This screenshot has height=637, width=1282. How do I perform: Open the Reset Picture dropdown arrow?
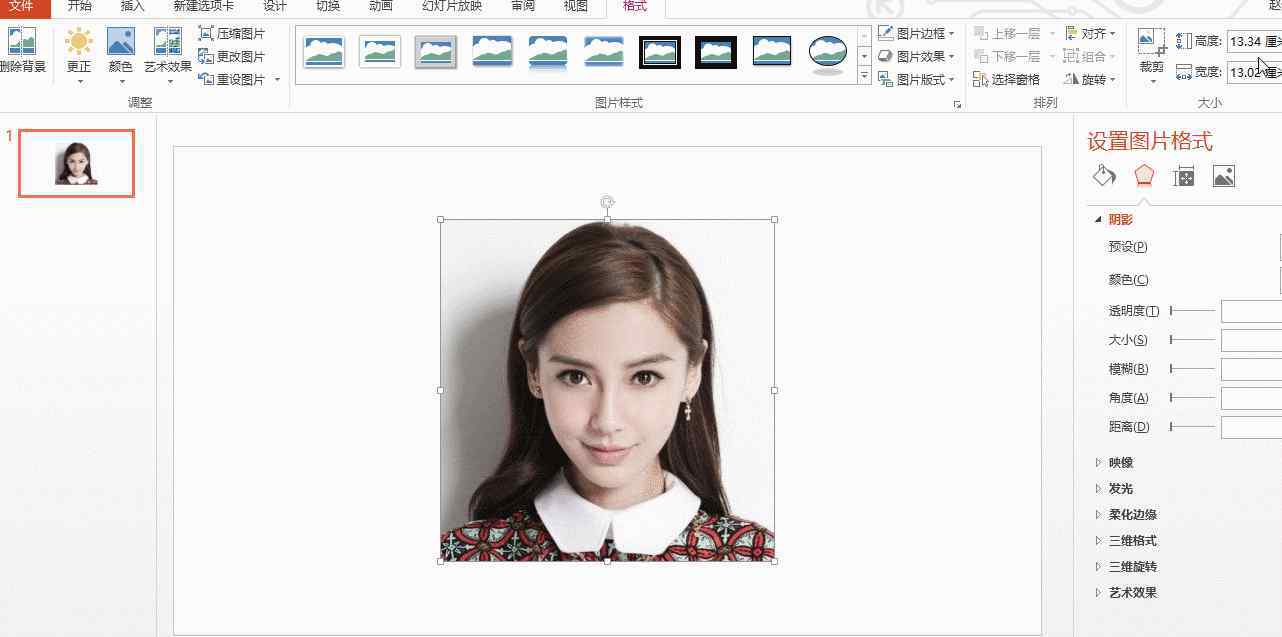point(277,80)
